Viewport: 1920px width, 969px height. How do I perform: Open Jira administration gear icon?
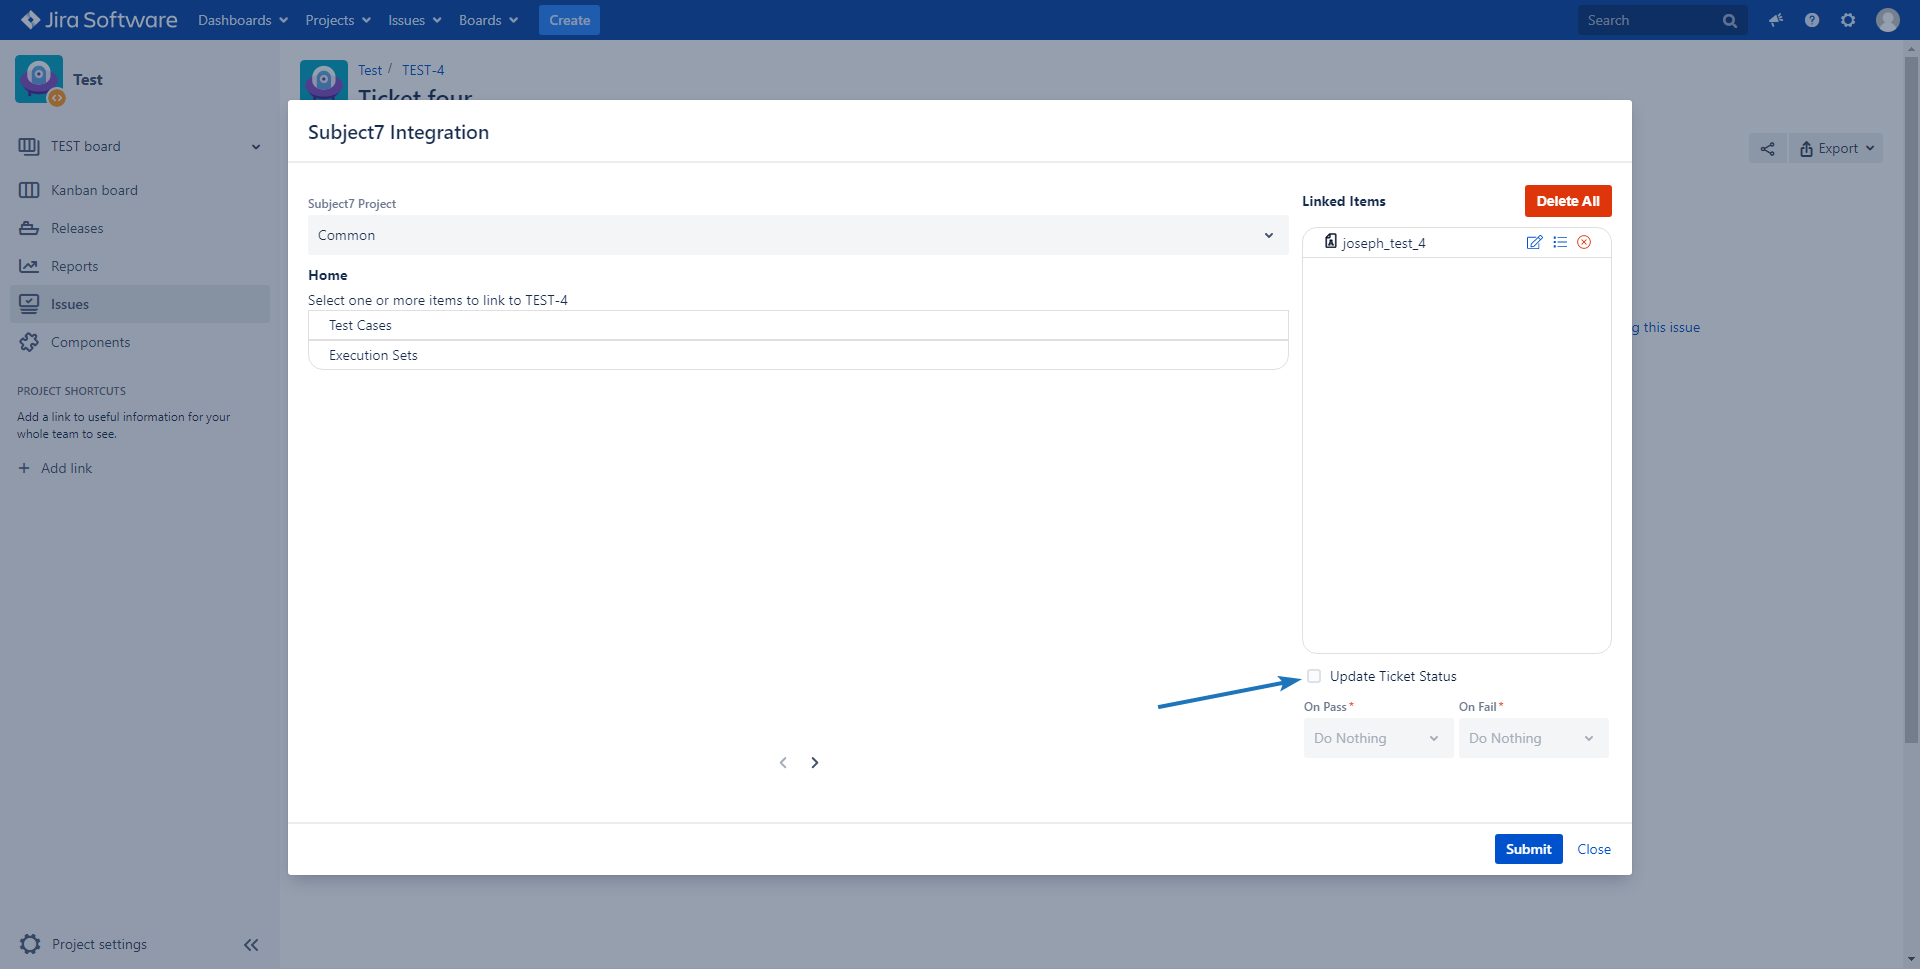[1848, 20]
